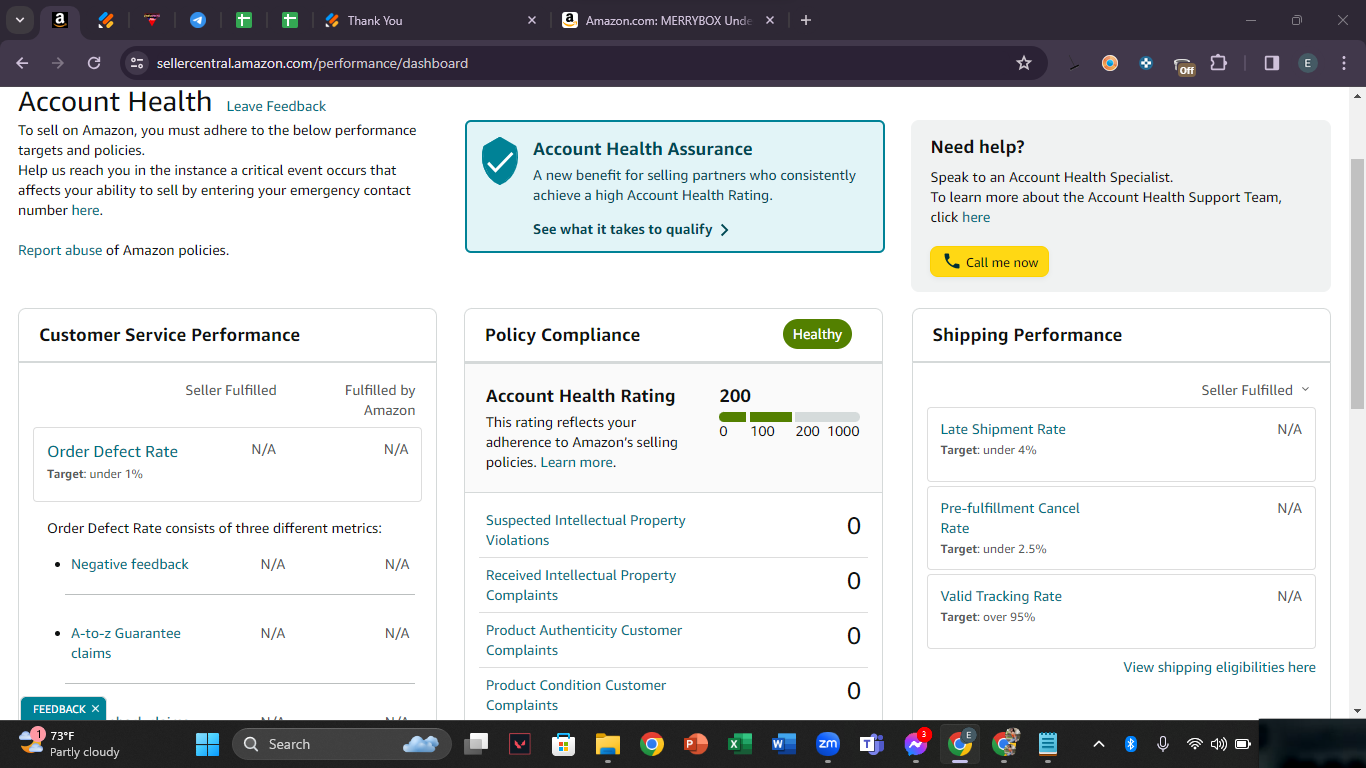Click View shipping eligibilities here
Screen dimensions: 1366x768
coord(1220,667)
